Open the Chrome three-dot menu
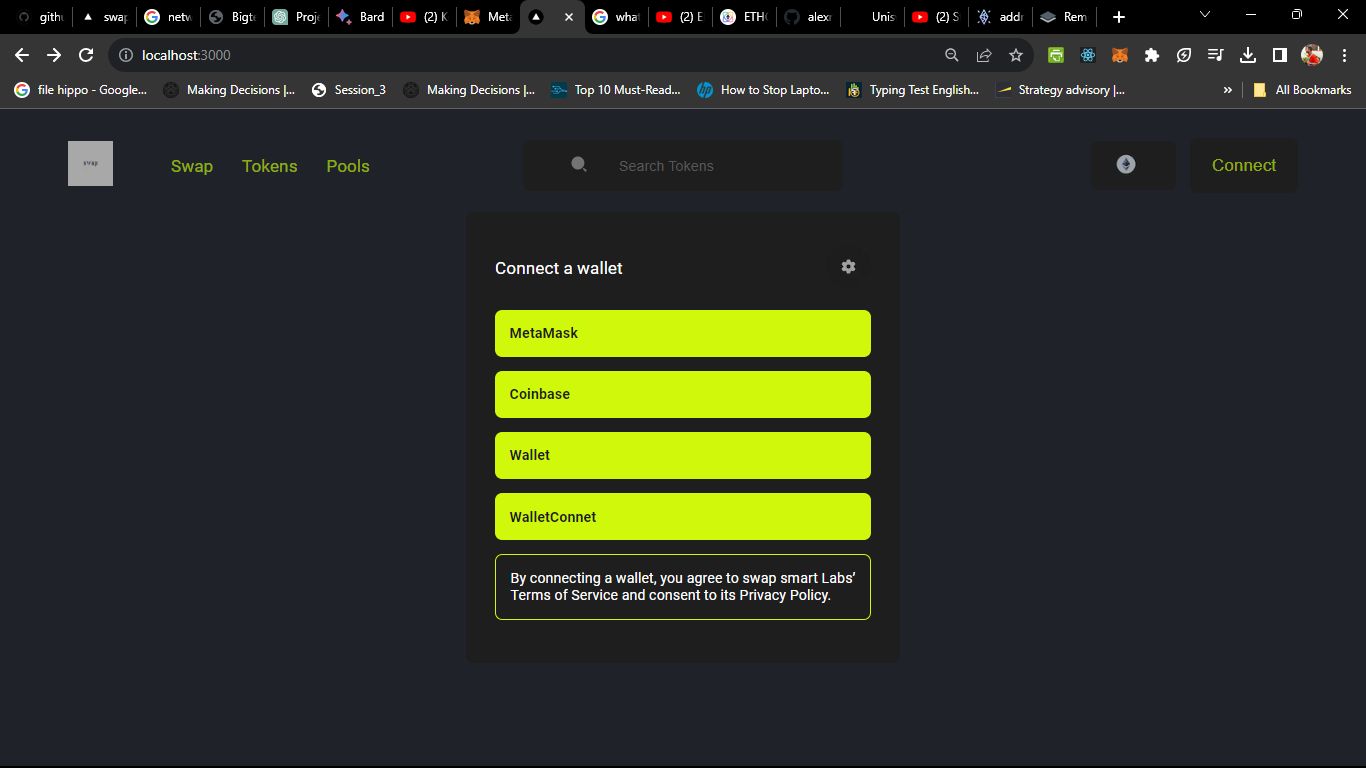The height and width of the screenshot is (768, 1366). [1344, 55]
